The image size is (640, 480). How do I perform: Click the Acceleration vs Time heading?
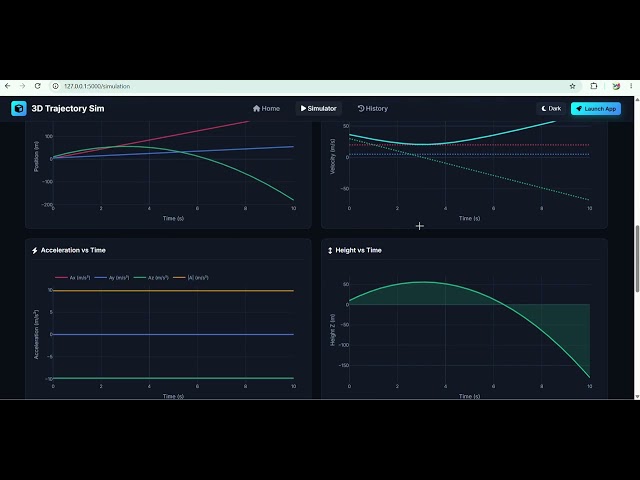tap(73, 250)
